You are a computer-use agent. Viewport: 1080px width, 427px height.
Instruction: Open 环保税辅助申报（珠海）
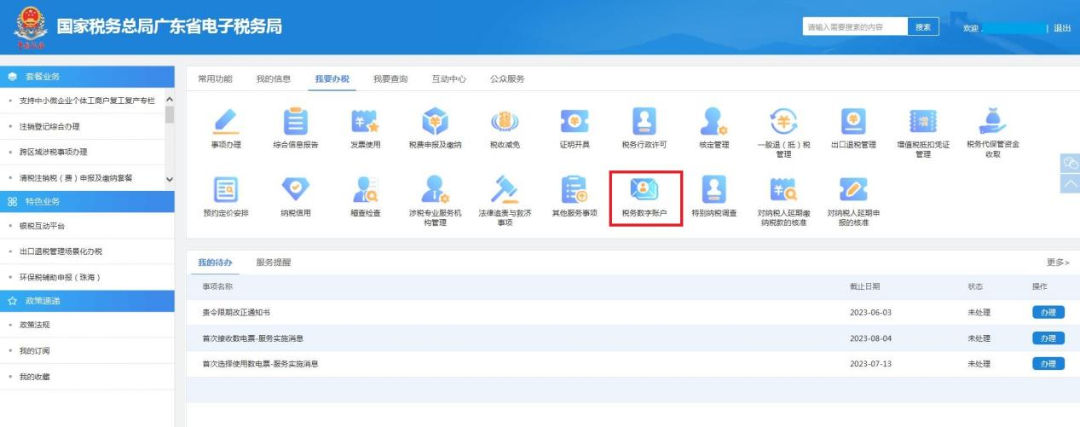[61, 278]
